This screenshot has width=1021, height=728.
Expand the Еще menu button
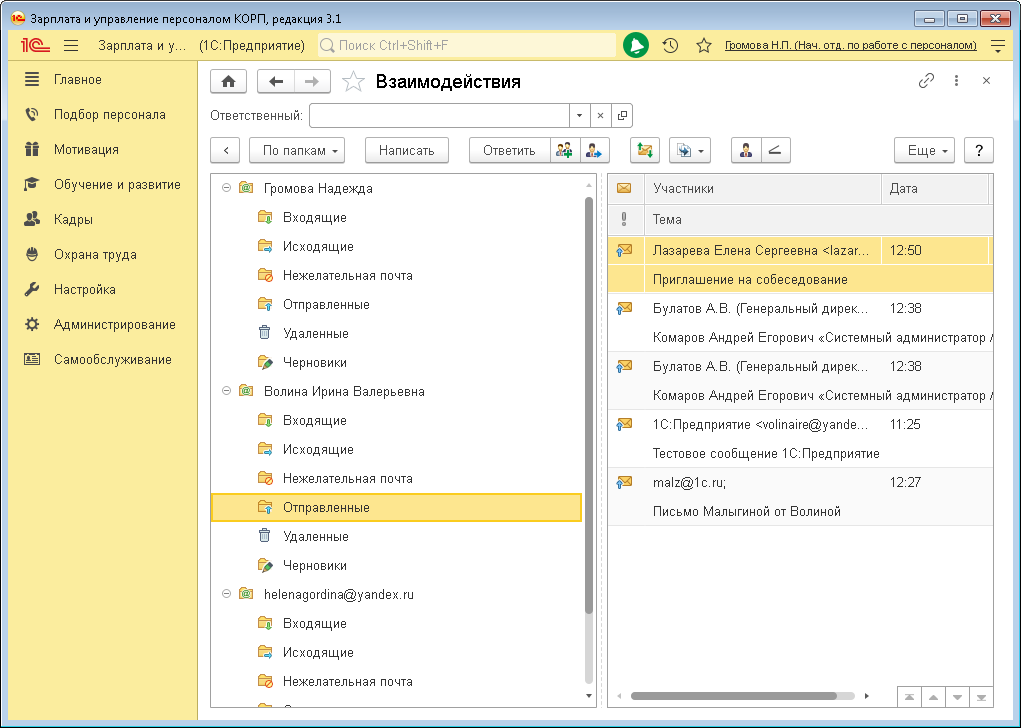coord(924,150)
